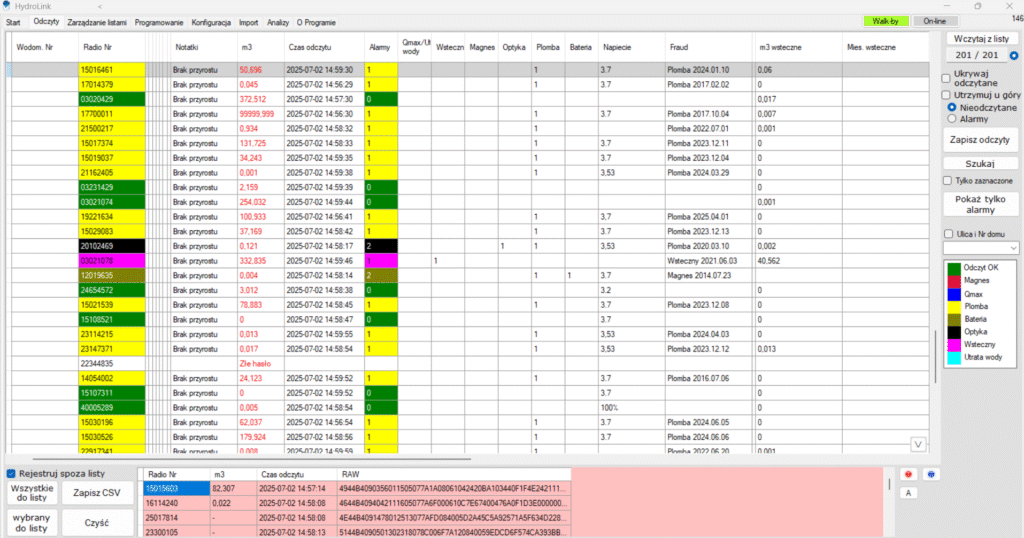Click the red icon beside the RAW panel
1024x538 pixels.
[x=909, y=474]
